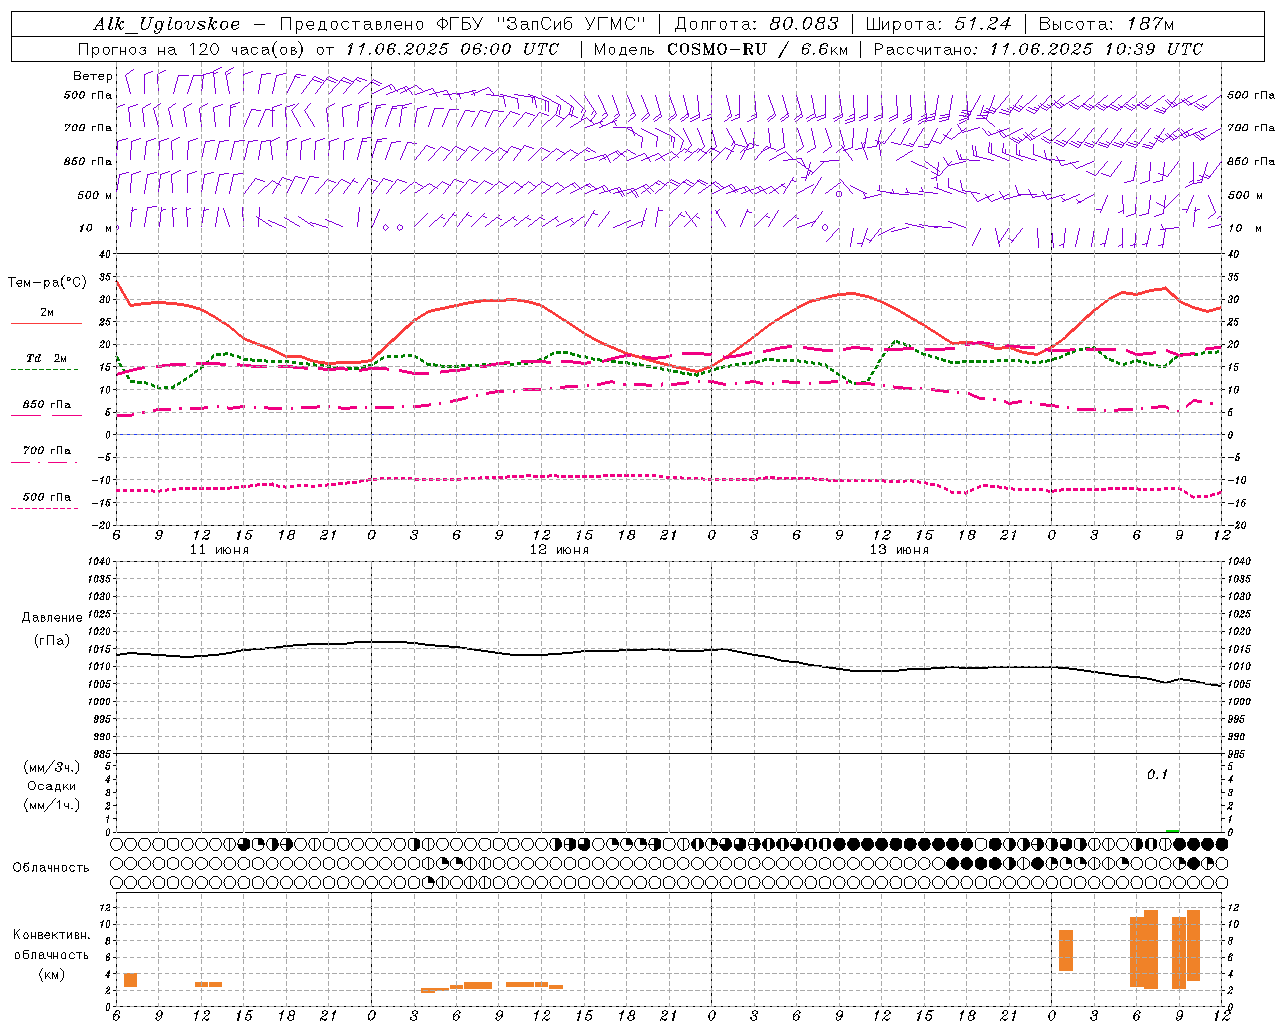Click the "0.1" precipitation value
1280x1024 pixels.
pyautogui.click(x=1157, y=774)
